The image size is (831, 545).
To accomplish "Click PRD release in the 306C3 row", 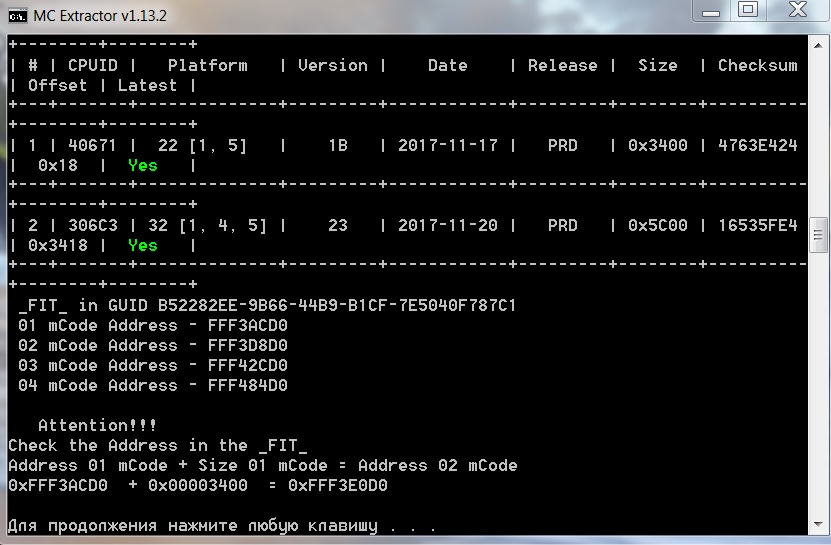I will pyautogui.click(x=562, y=225).
